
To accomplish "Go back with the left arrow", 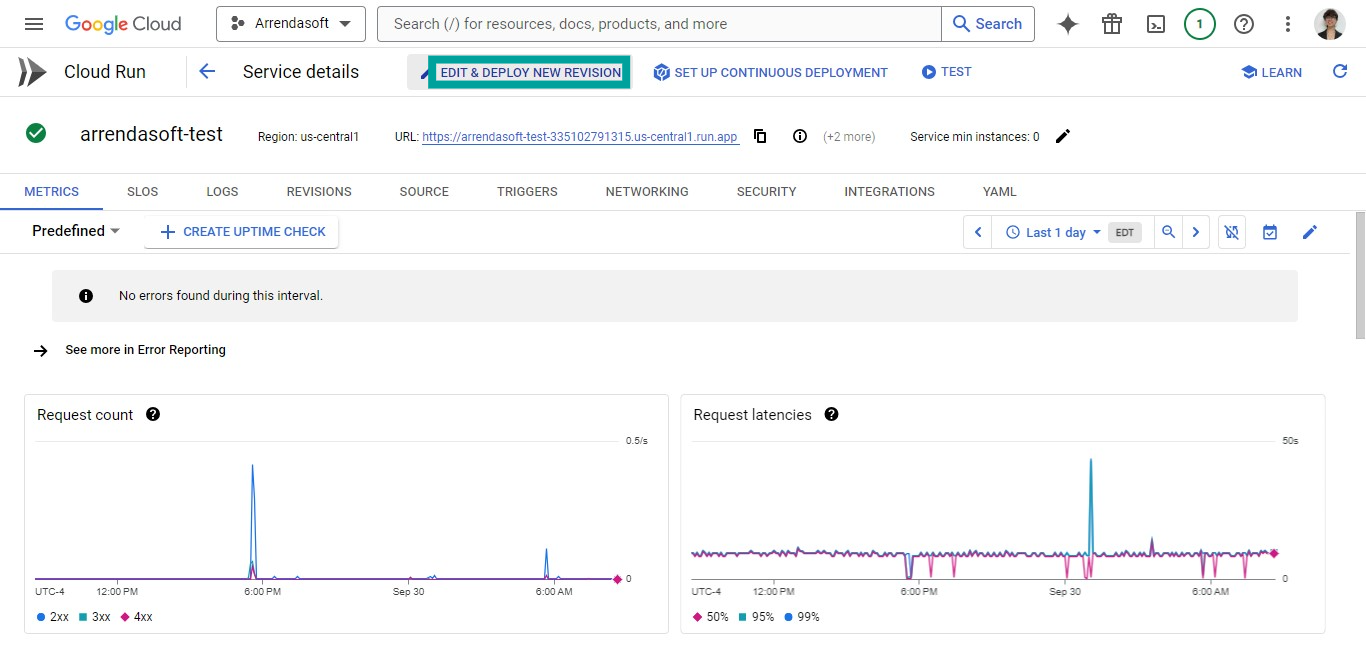I will 207,72.
